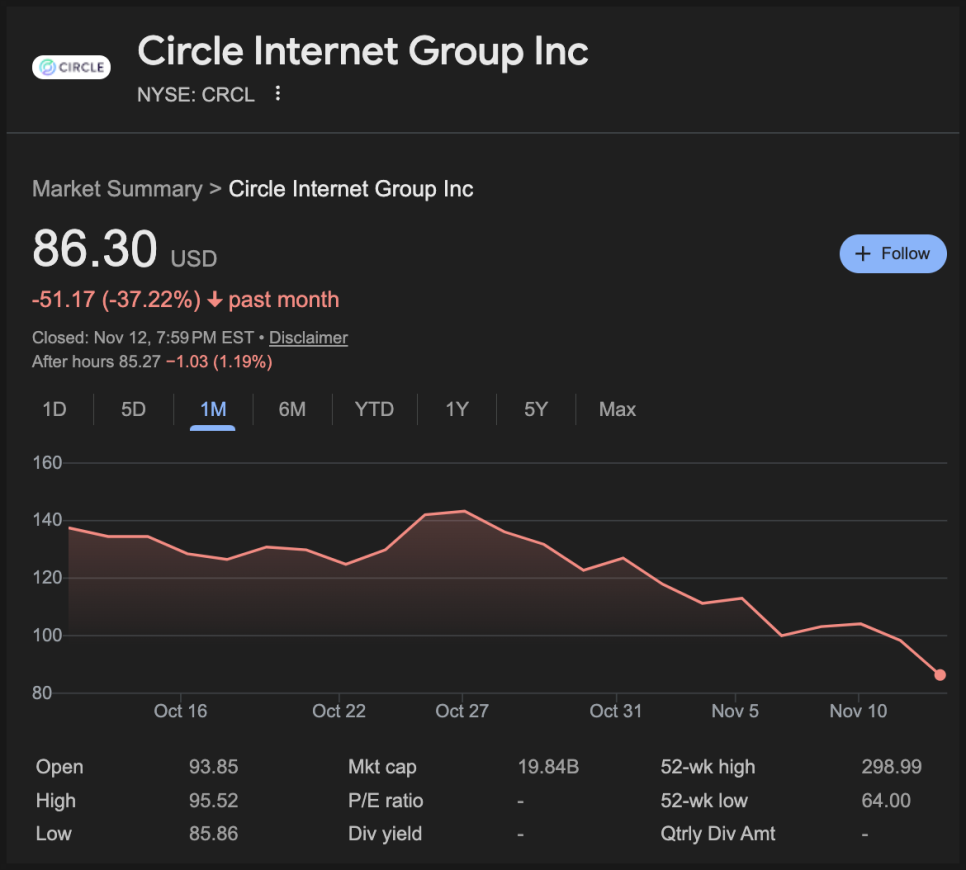Switch chart to 1Y range

pos(457,409)
